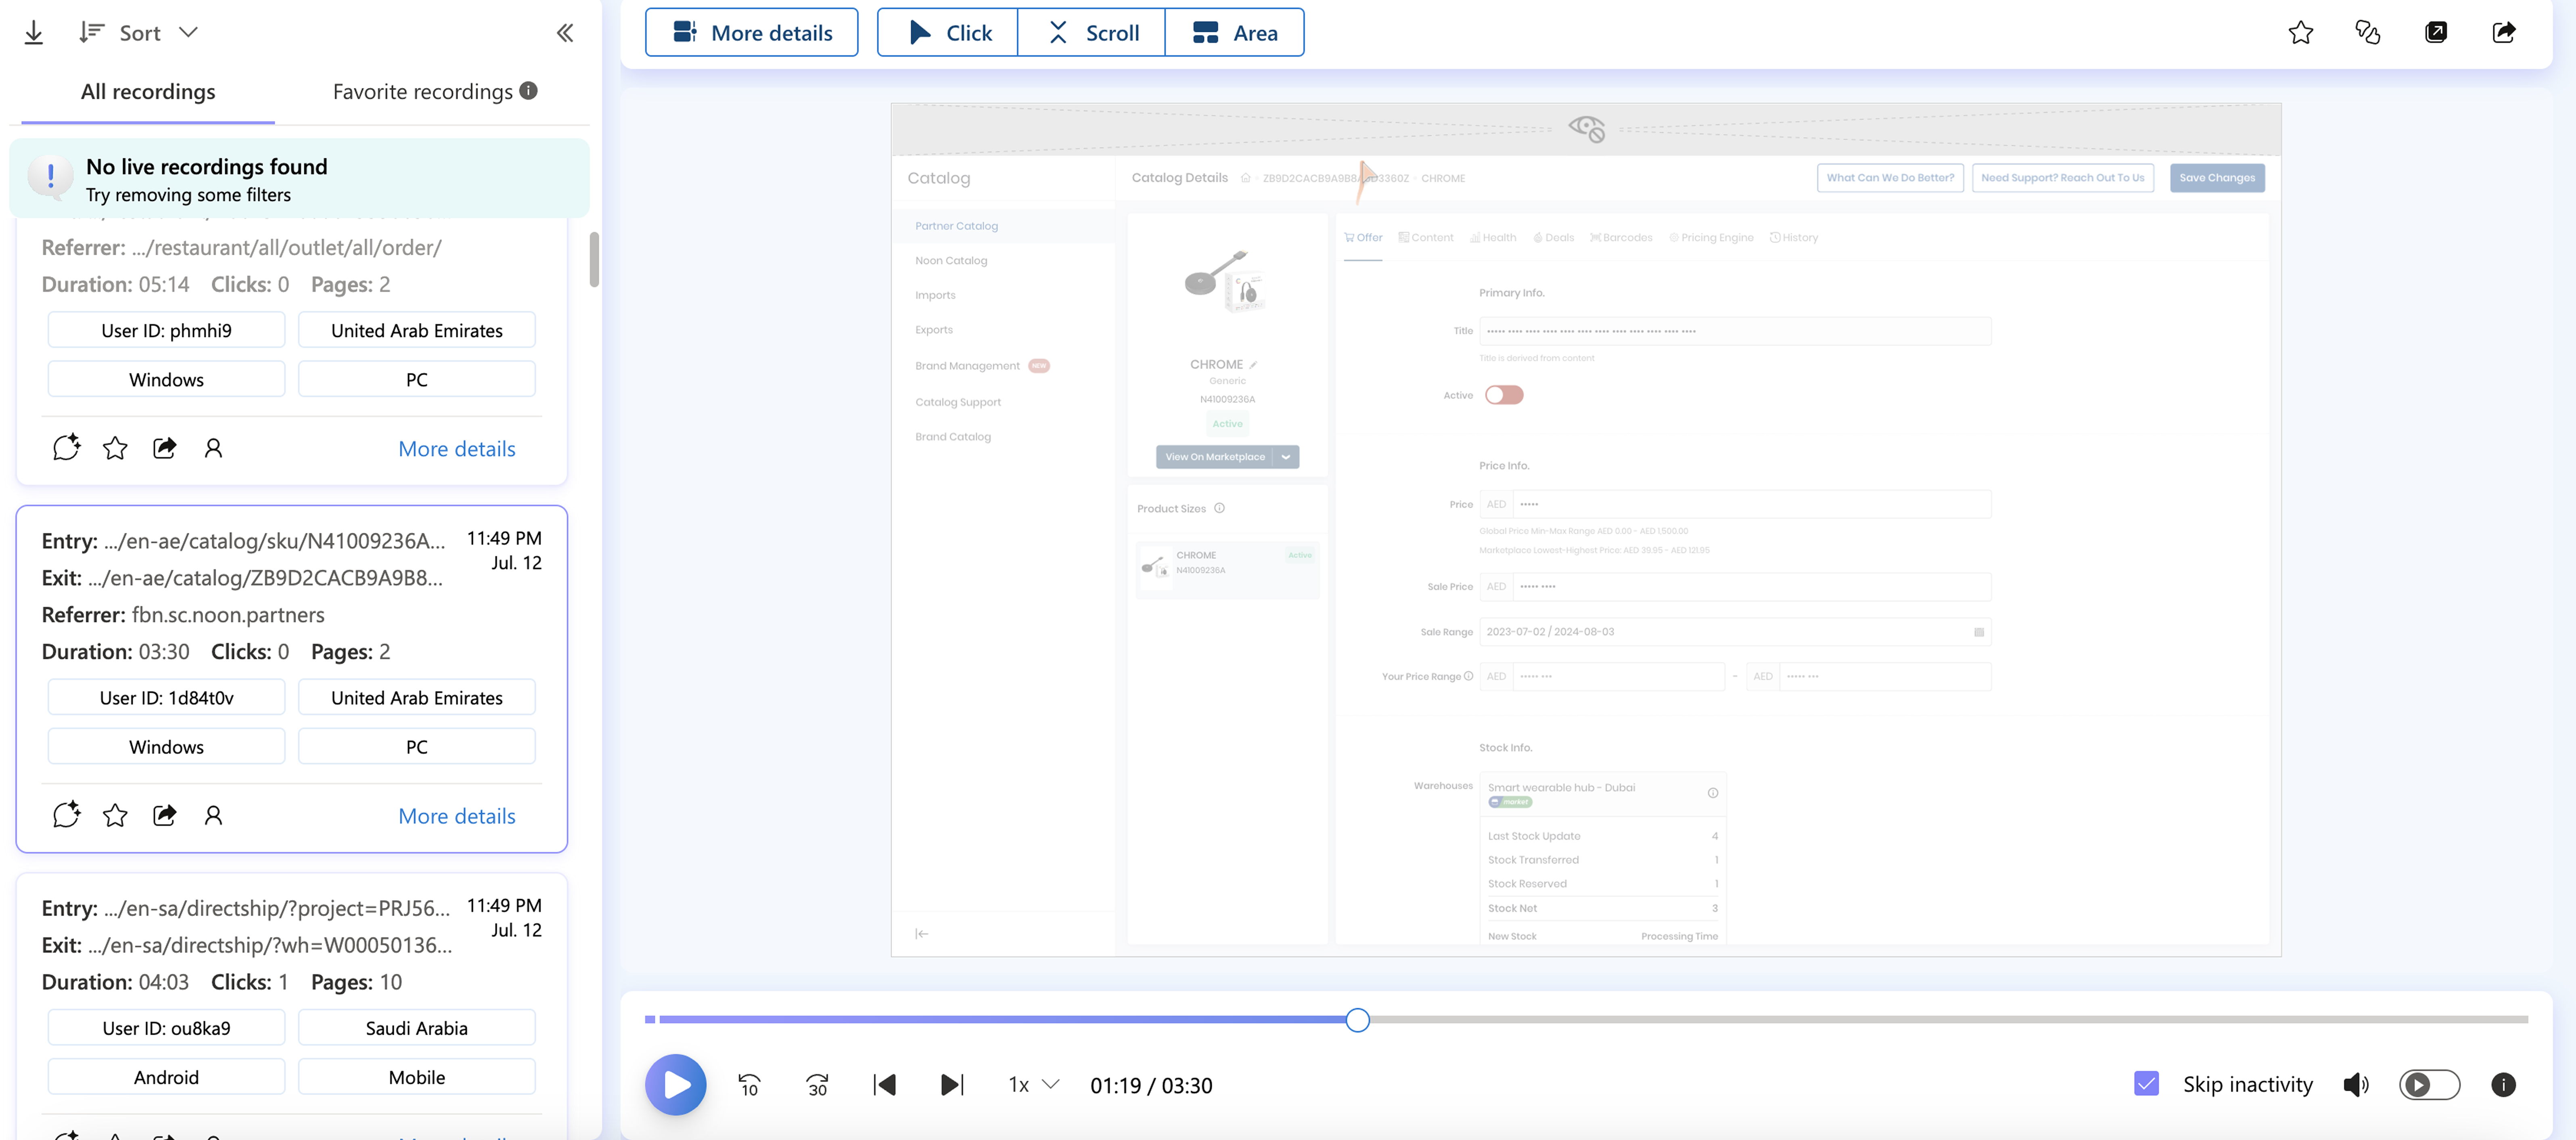
Task: Rewind playback by 10 seconds
Action: coord(749,1085)
